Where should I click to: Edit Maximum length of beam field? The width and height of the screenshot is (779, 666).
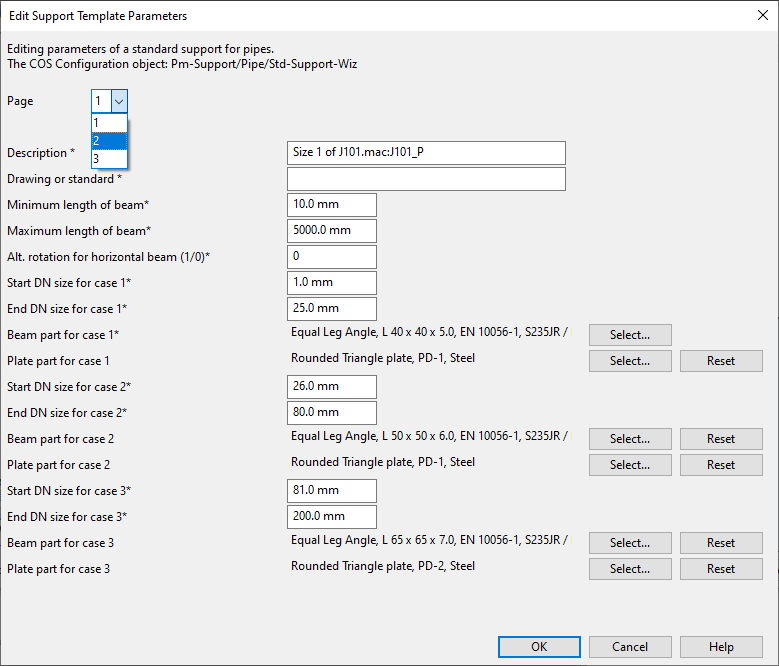(331, 231)
